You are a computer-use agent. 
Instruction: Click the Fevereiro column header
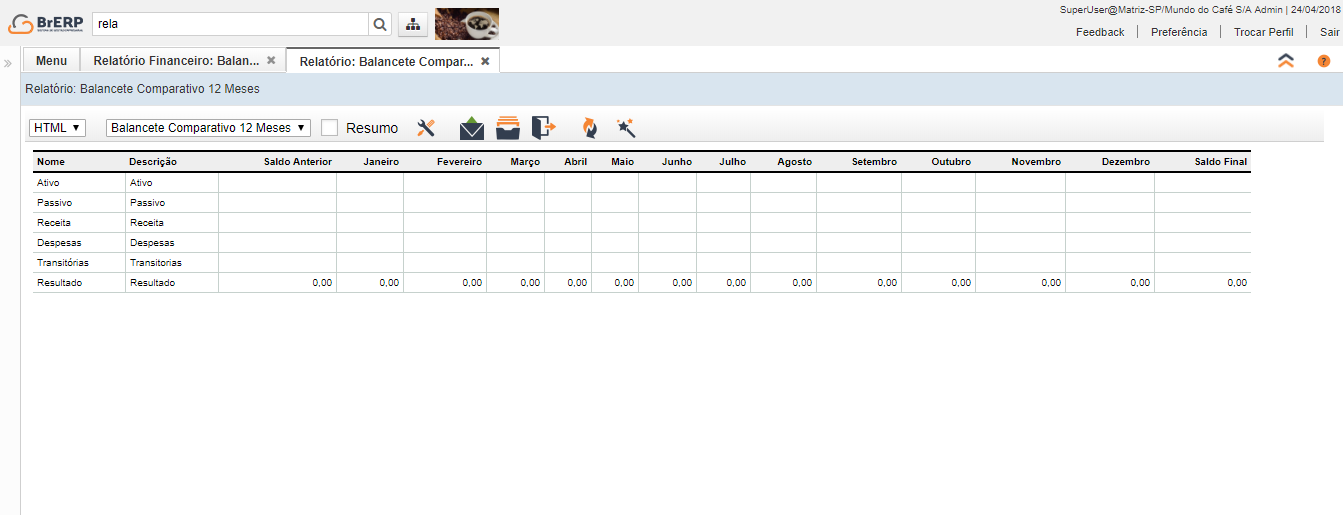click(459, 161)
